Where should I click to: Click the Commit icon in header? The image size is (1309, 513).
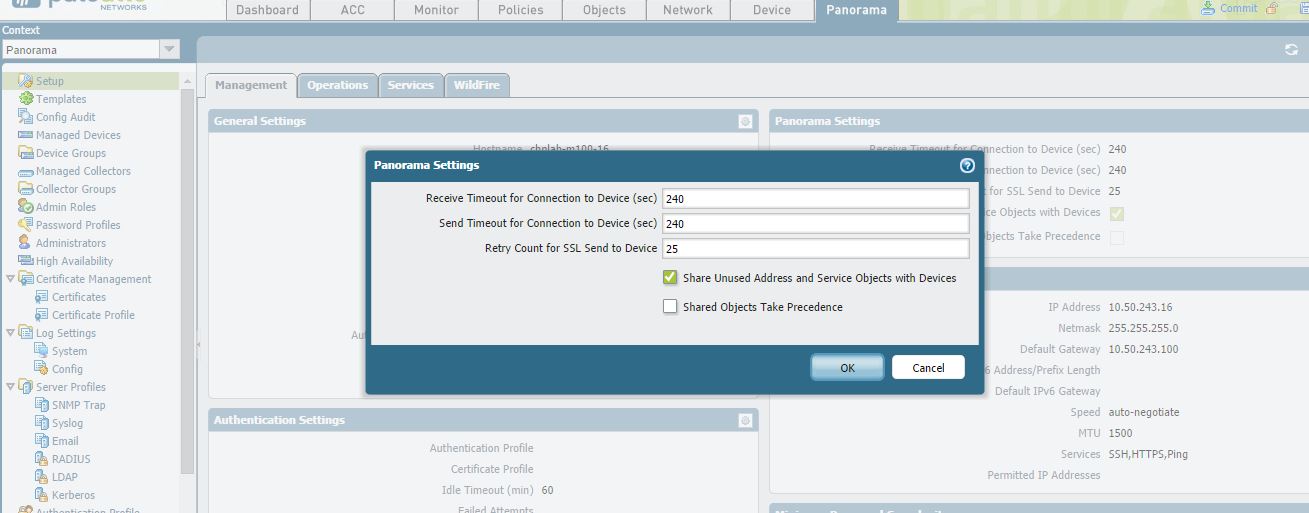pyautogui.click(x=1210, y=8)
